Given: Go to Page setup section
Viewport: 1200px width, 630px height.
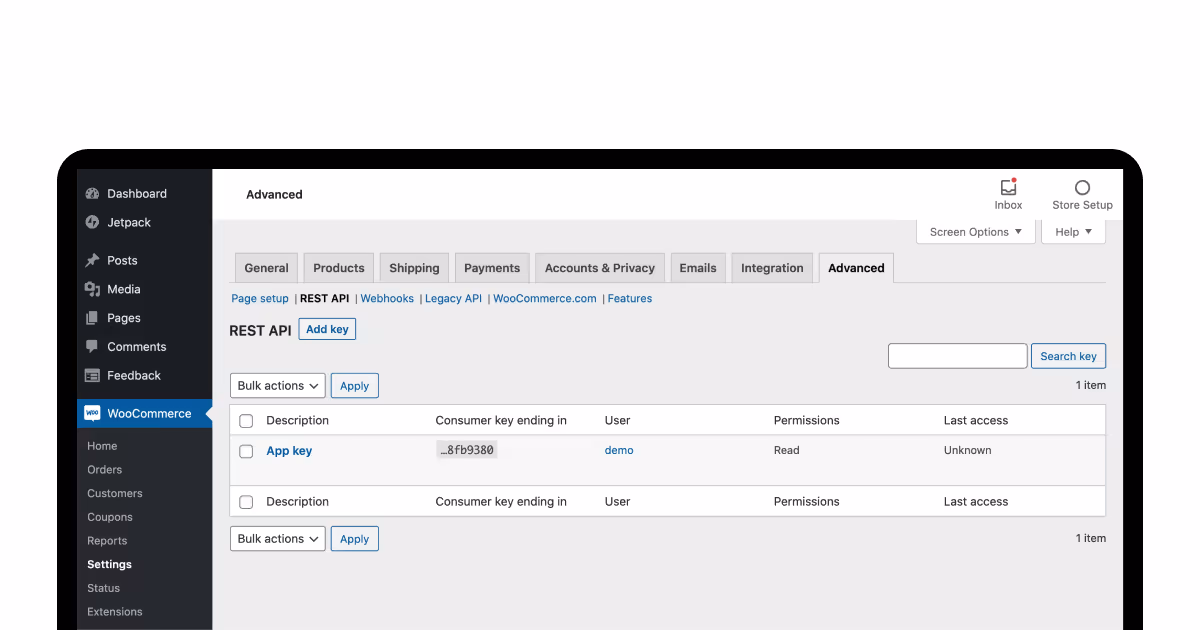Looking at the screenshot, I should click(x=260, y=299).
